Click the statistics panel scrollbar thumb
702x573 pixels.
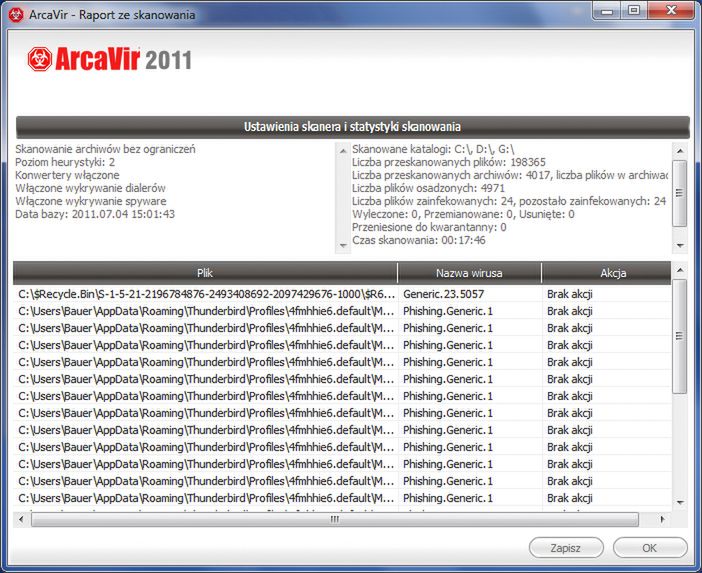coord(680,193)
